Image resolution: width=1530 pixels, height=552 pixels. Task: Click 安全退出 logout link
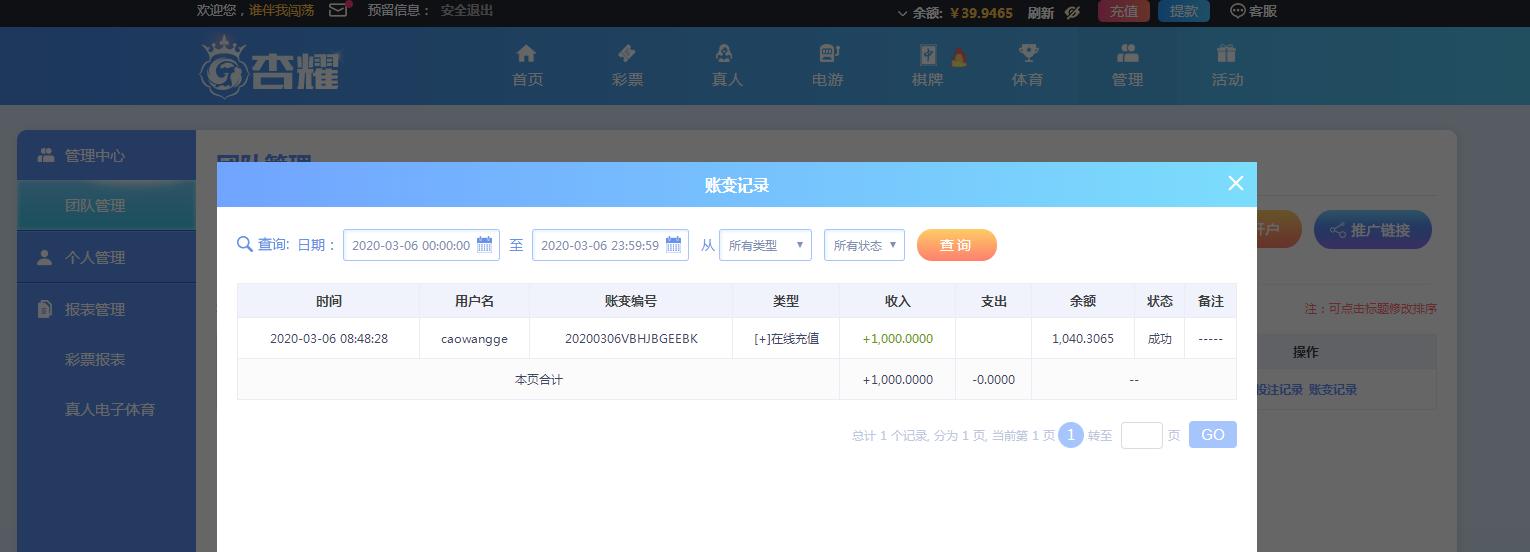[x=467, y=10]
